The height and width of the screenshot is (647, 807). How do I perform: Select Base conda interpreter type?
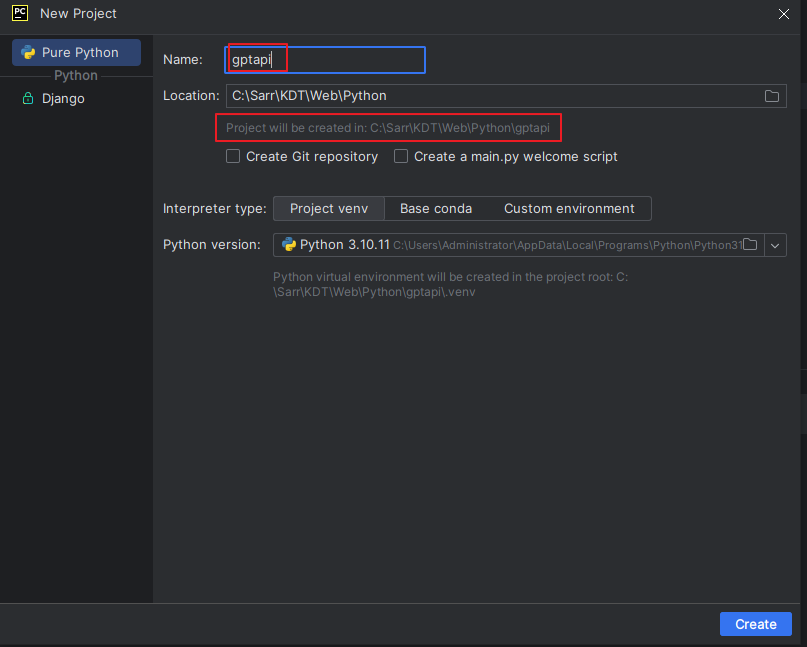[x=436, y=208]
